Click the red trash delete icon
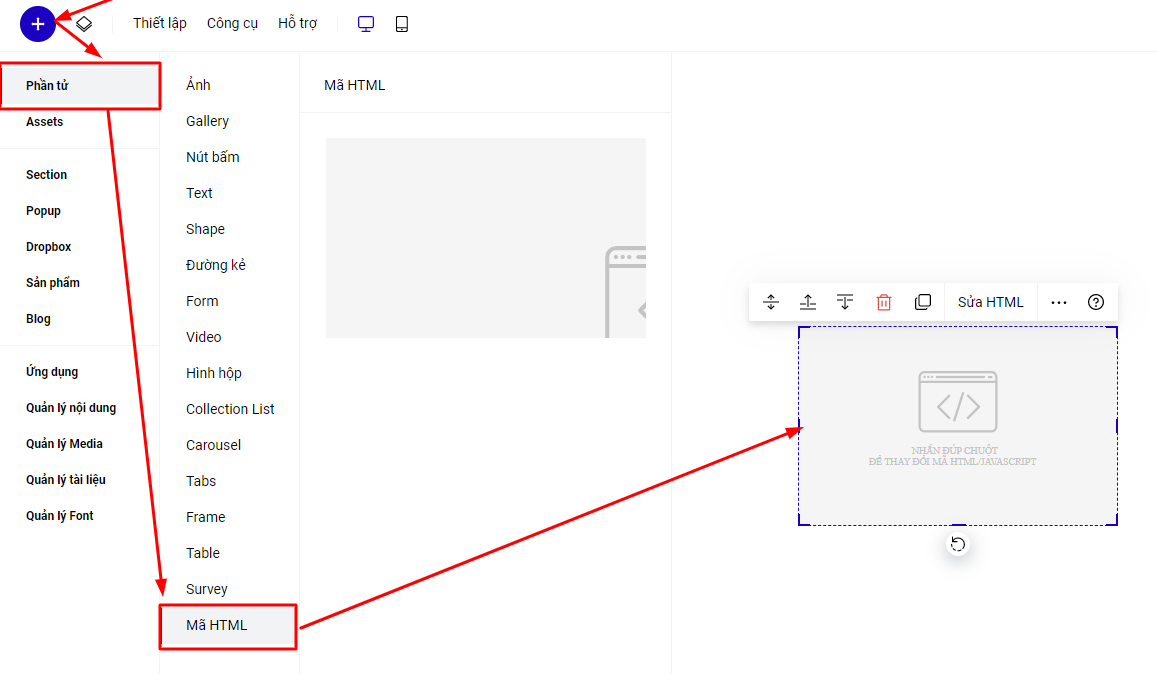The width and height of the screenshot is (1157, 674). [883, 302]
